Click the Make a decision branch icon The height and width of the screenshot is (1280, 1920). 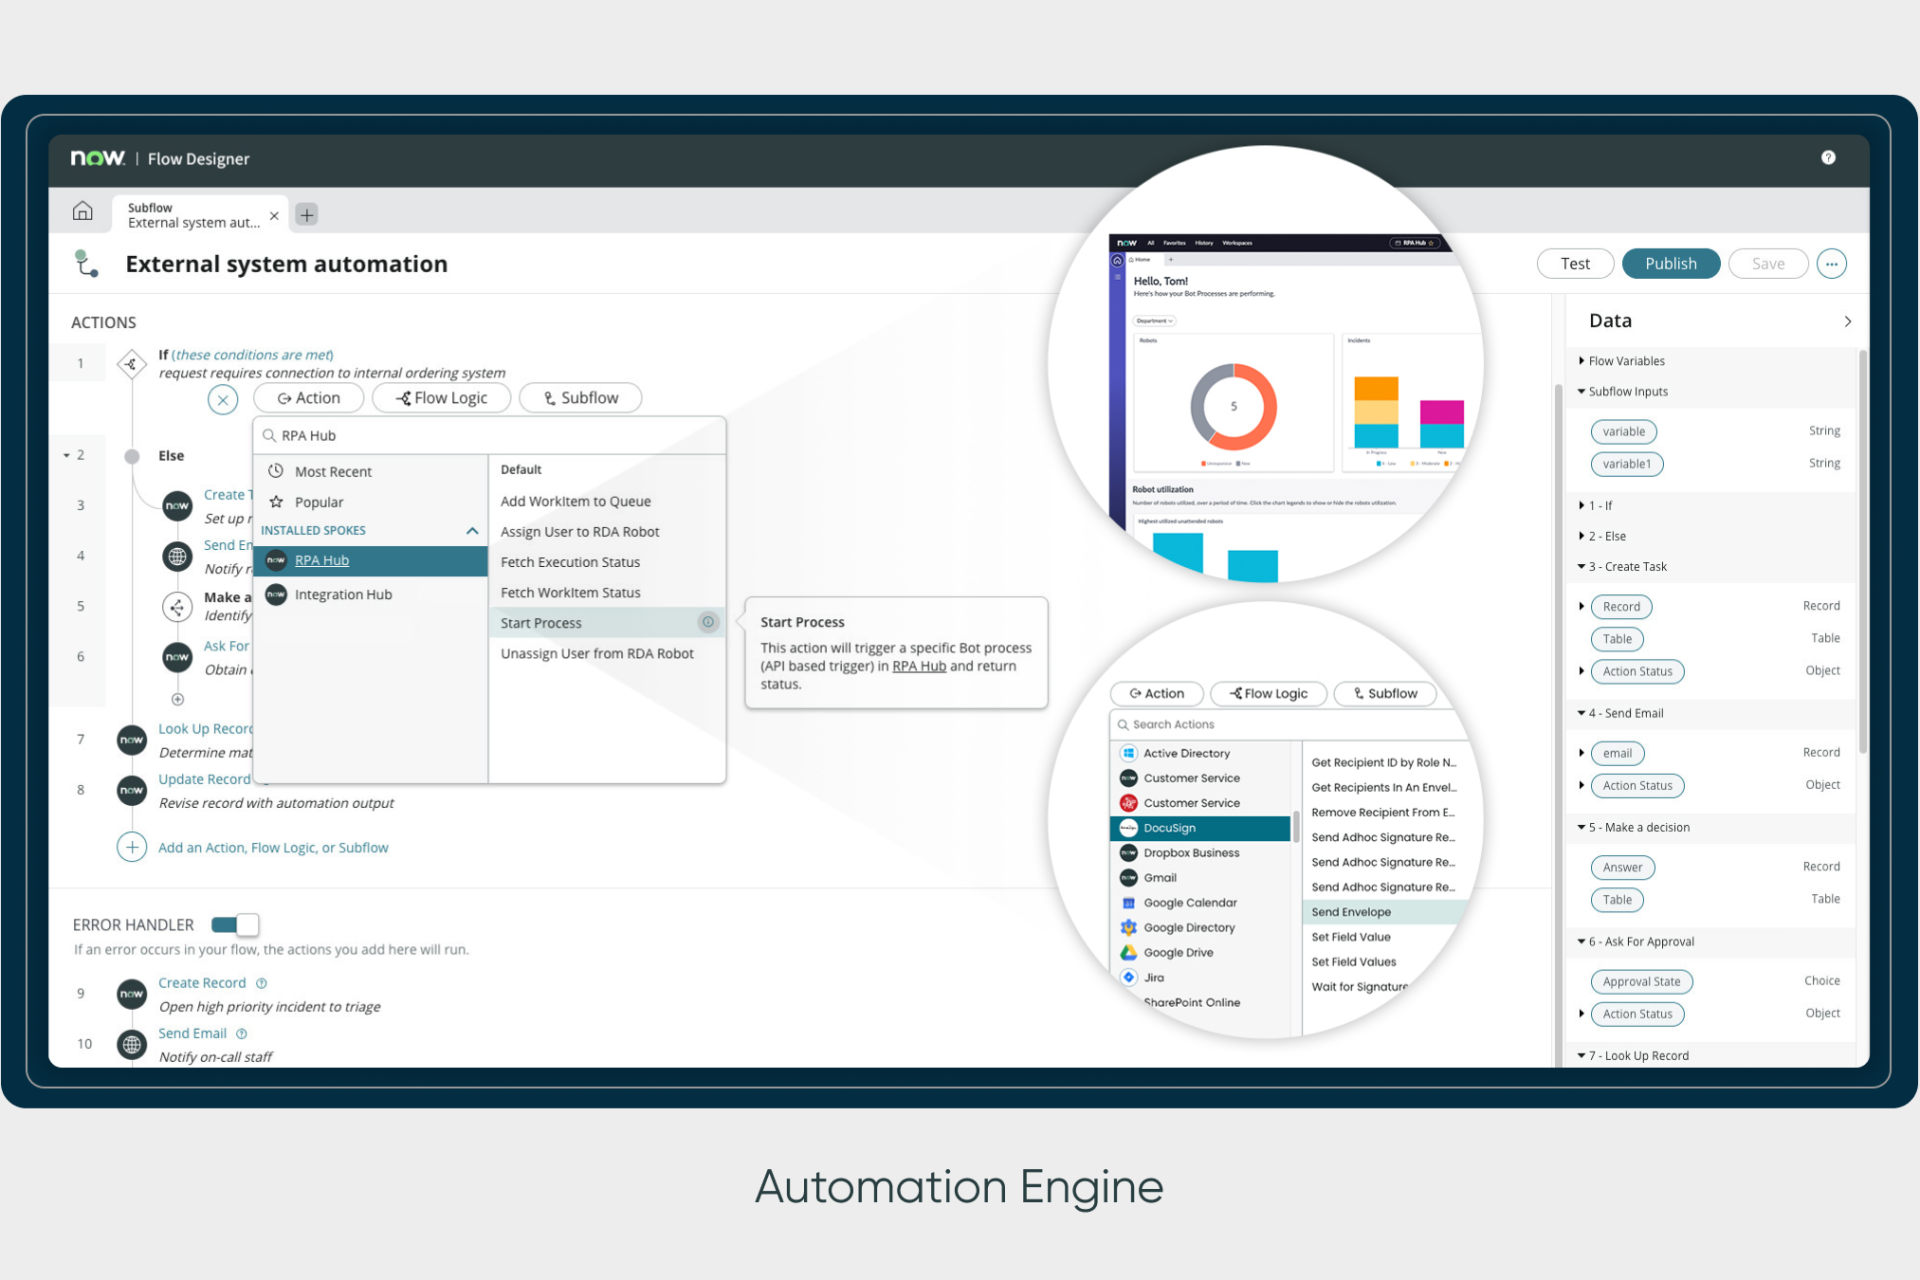[x=177, y=606]
